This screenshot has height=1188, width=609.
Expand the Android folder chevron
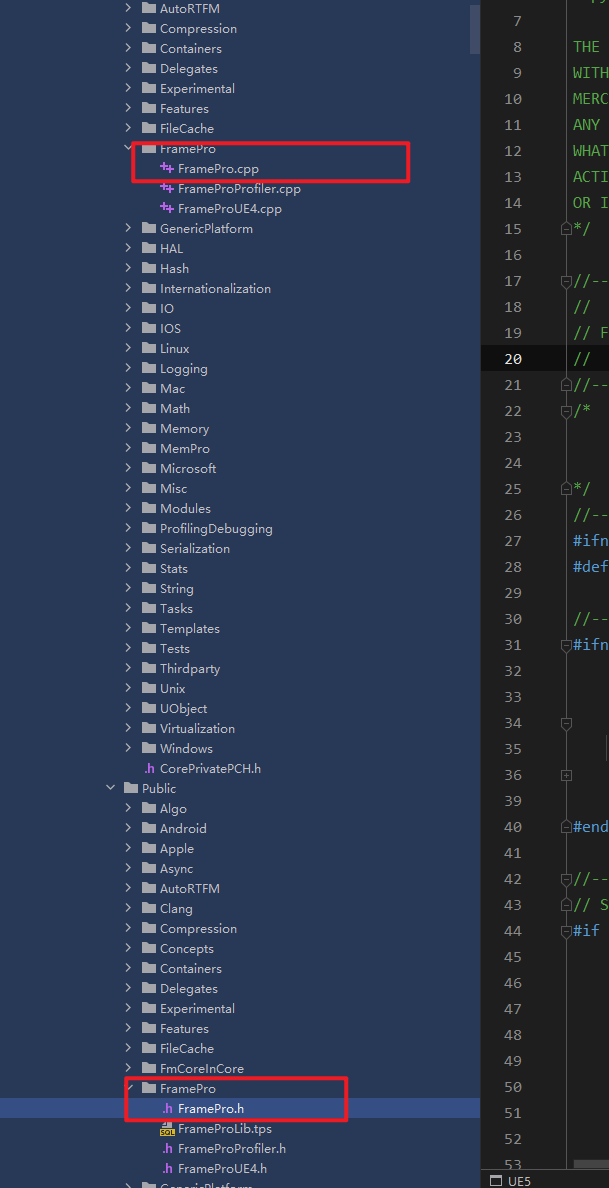tap(129, 828)
